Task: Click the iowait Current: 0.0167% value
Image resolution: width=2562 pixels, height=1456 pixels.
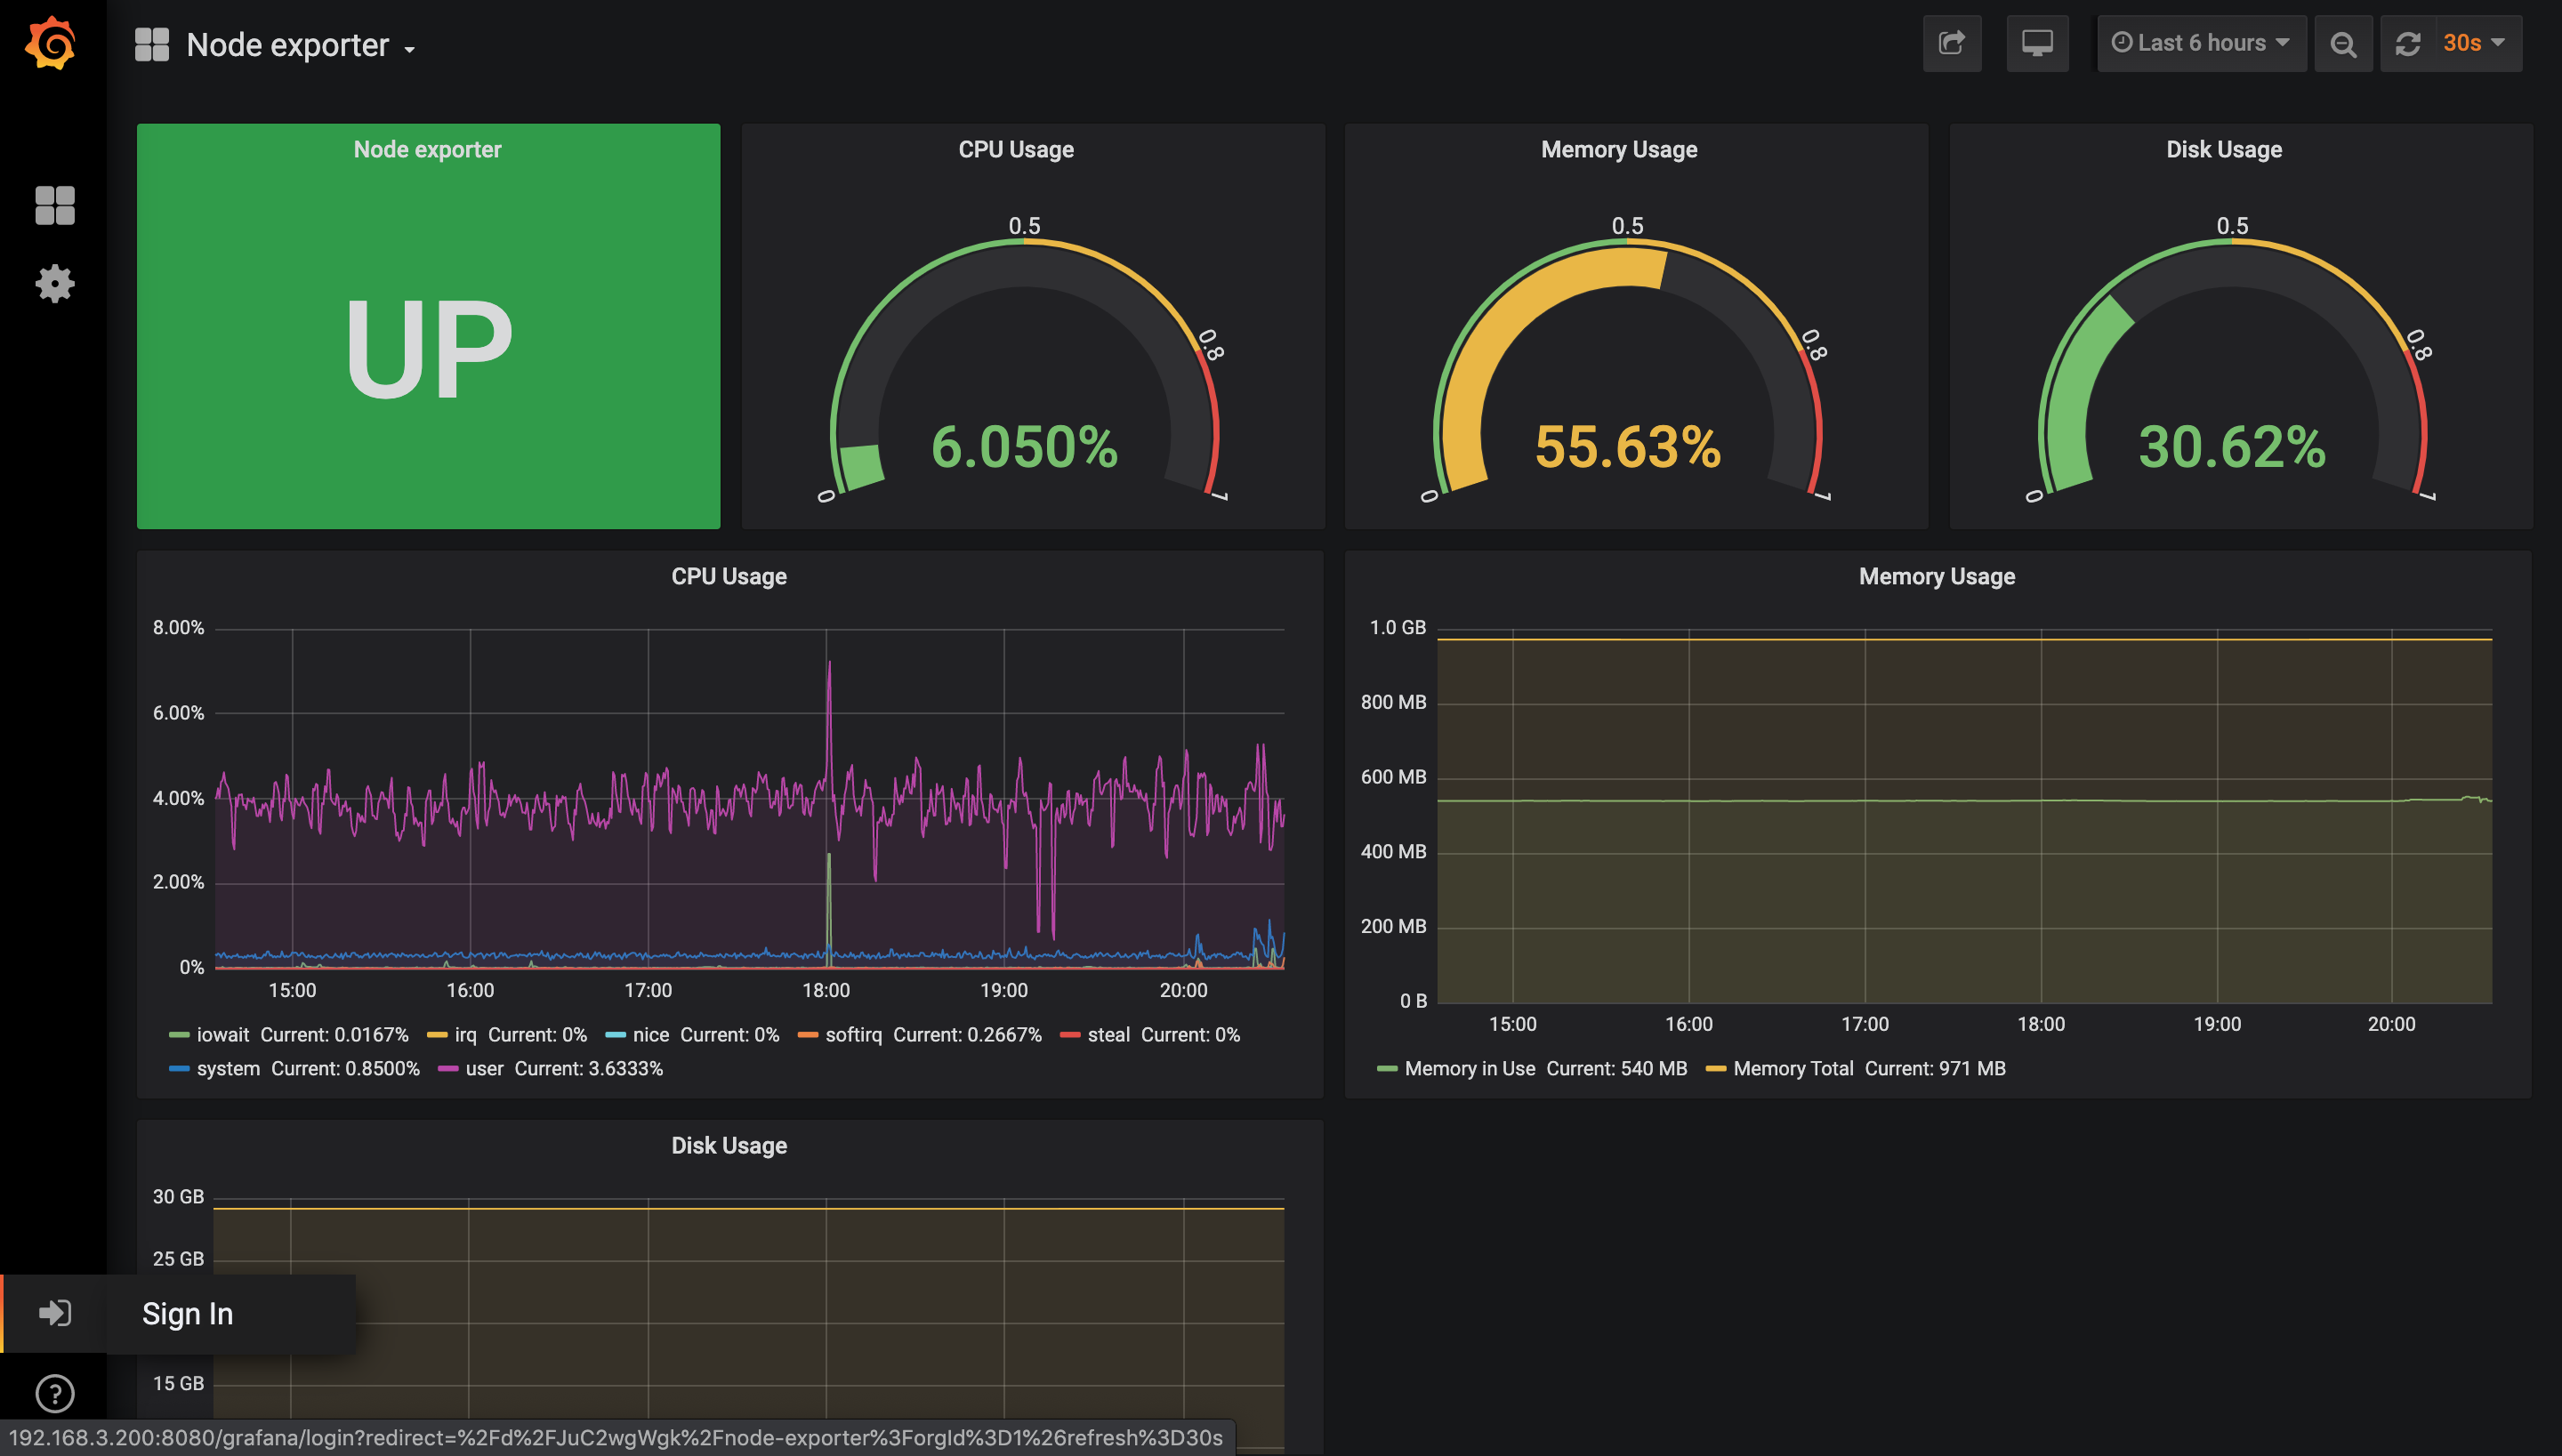Action: [x=334, y=1035]
